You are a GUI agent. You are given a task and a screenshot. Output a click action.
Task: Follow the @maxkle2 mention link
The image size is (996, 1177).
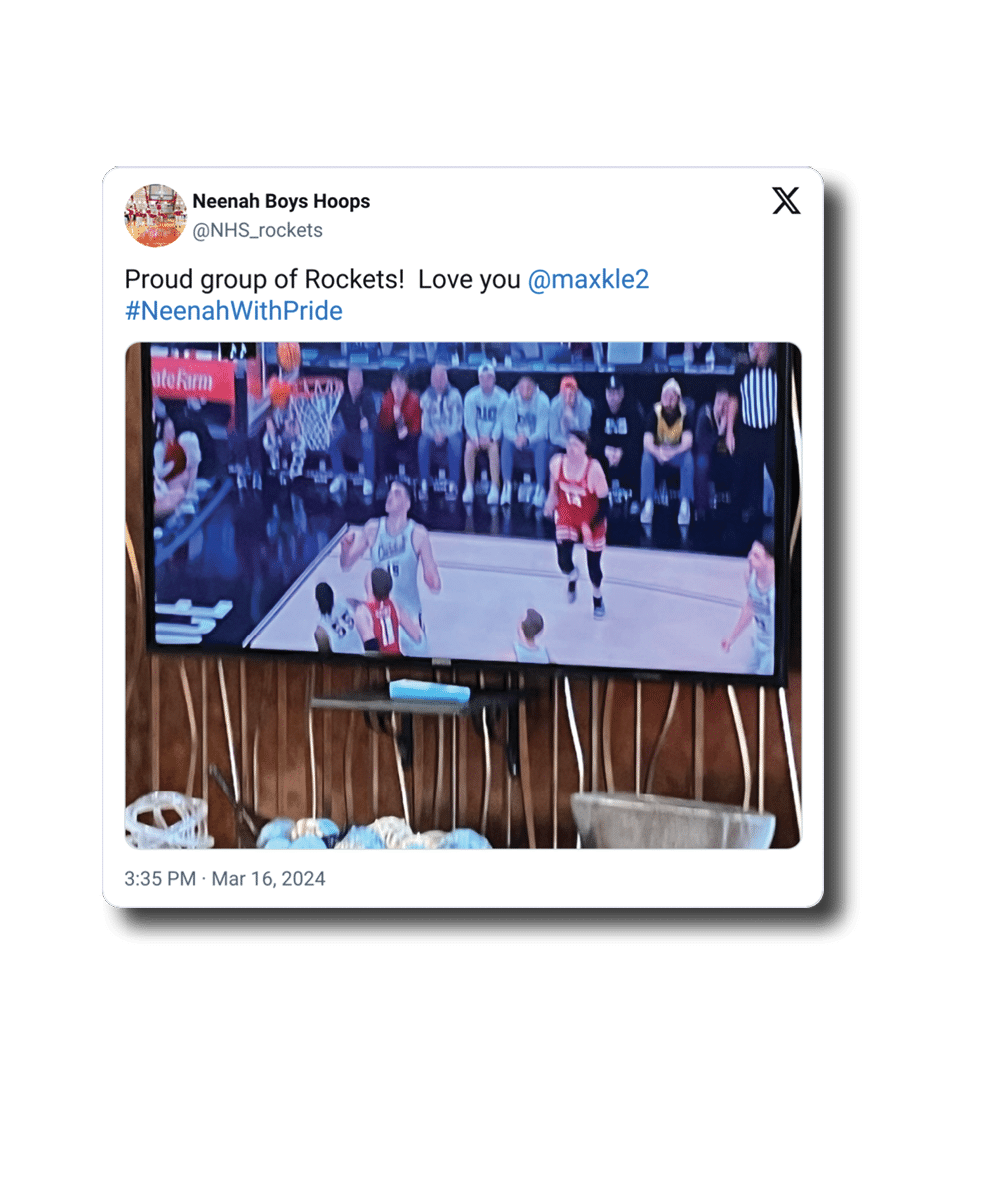click(588, 279)
